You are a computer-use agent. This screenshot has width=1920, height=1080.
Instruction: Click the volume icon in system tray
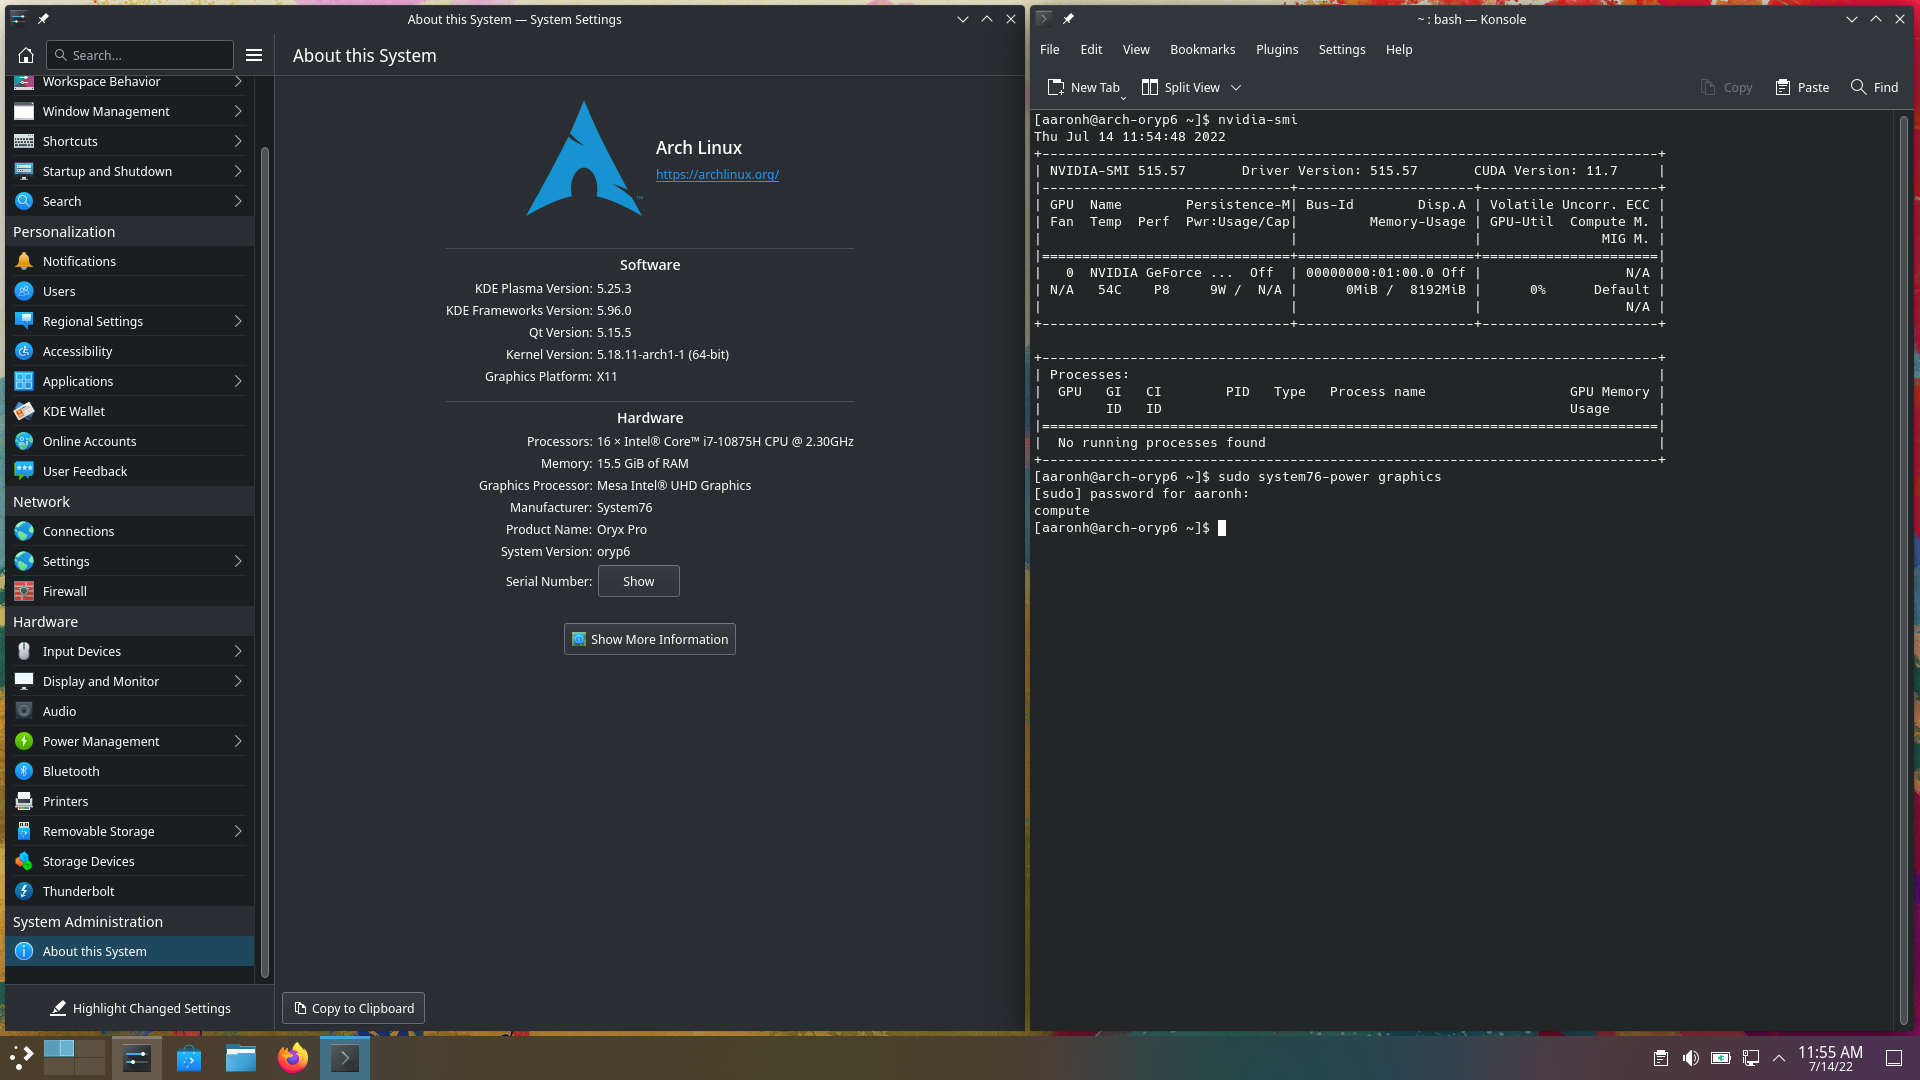click(x=1690, y=1058)
